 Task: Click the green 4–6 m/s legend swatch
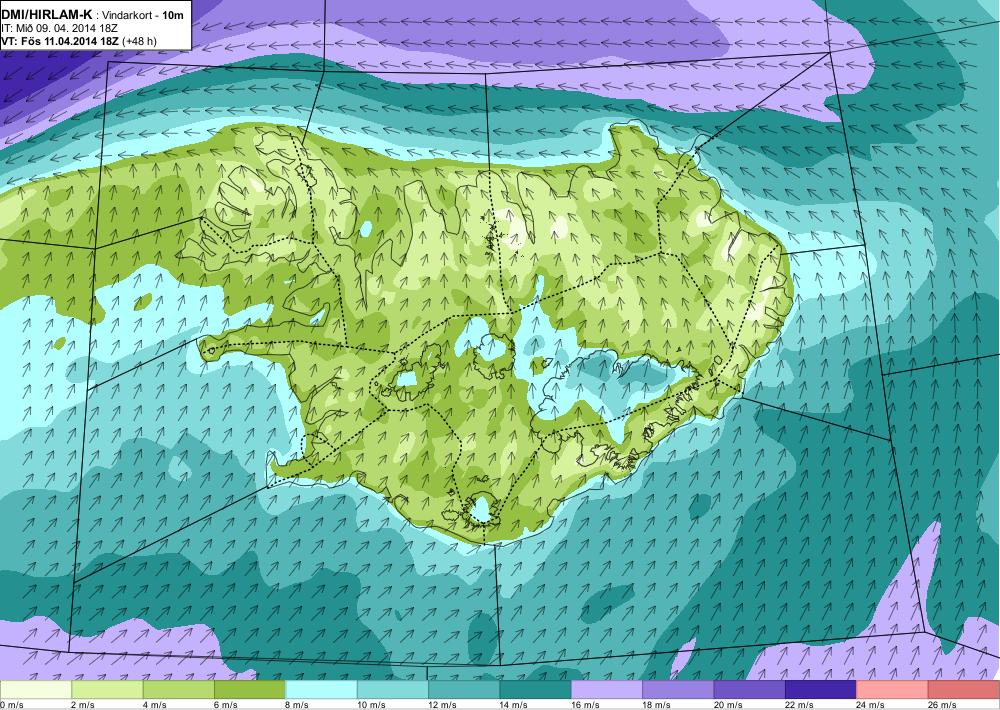pos(179,690)
